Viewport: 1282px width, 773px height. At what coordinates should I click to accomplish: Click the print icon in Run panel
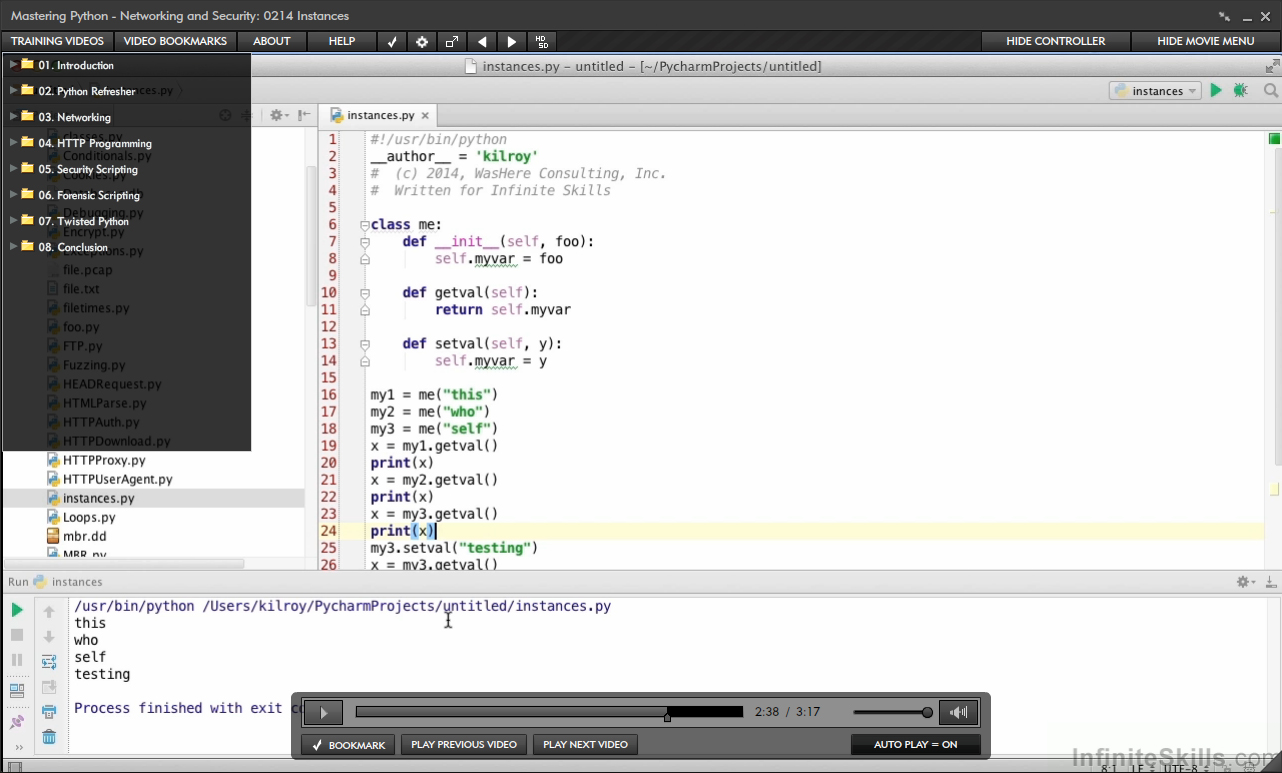click(x=49, y=712)
